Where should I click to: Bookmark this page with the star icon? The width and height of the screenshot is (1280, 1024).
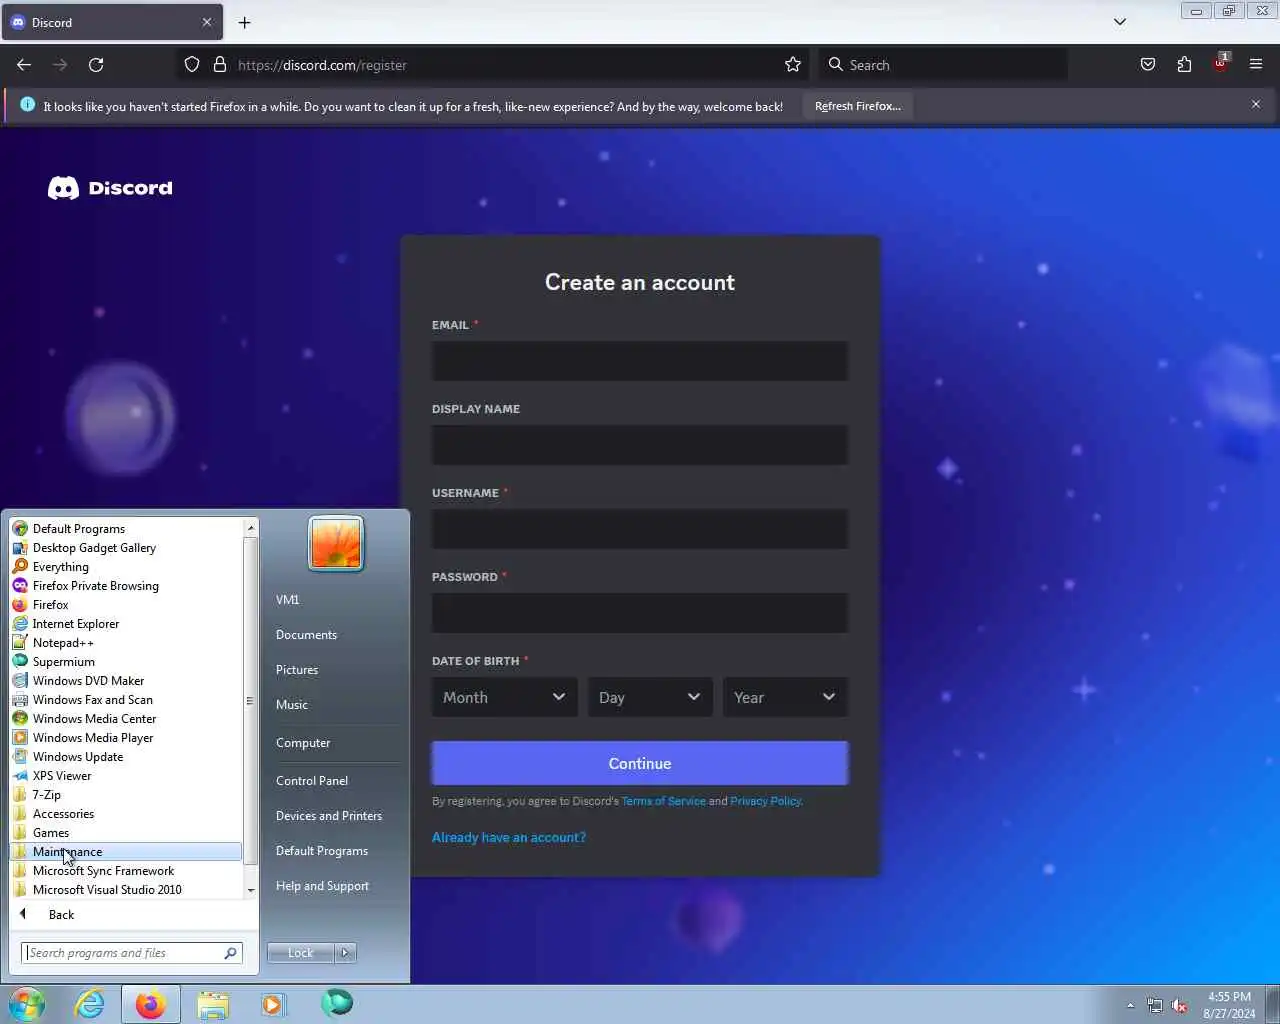tap(793, 65)
